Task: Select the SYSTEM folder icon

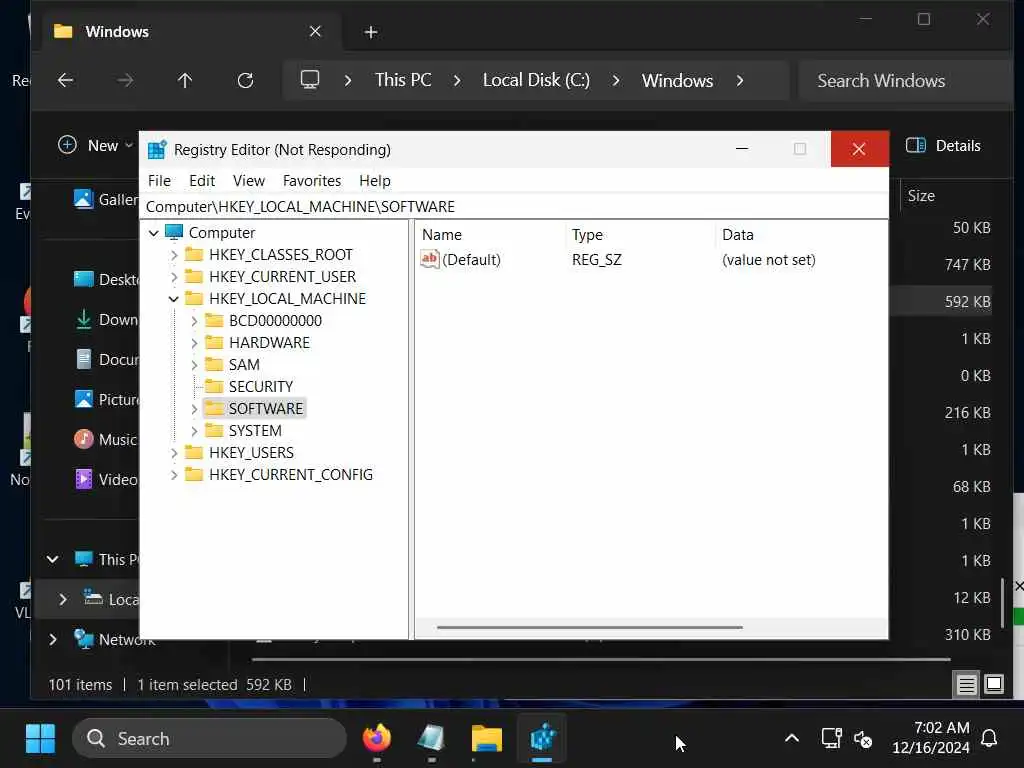Action: (214, 430)
